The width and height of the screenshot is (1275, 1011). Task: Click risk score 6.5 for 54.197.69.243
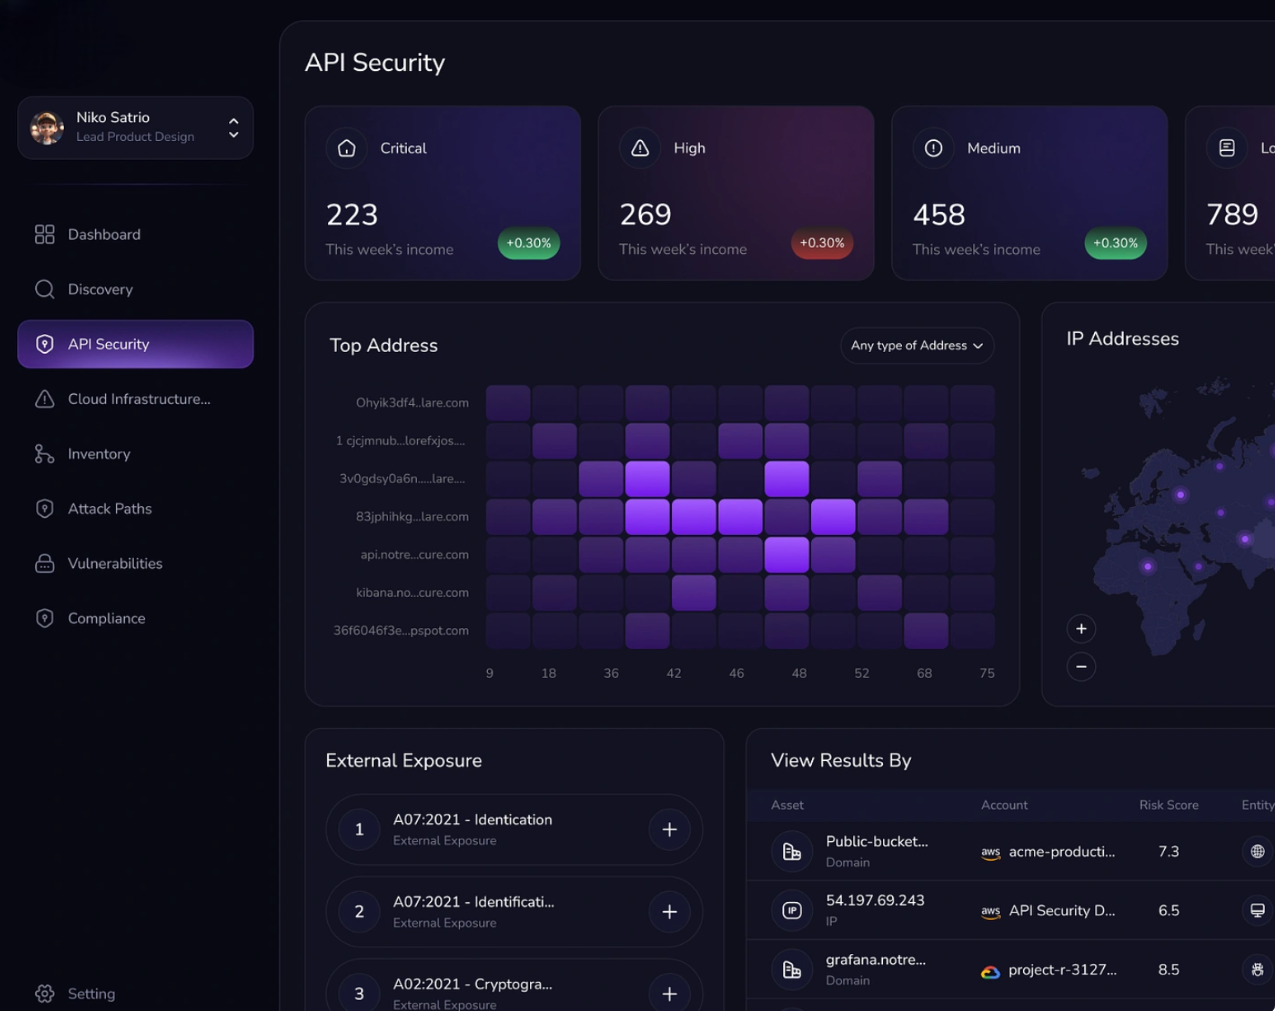pyautogui.click(x=1168, y=911)
